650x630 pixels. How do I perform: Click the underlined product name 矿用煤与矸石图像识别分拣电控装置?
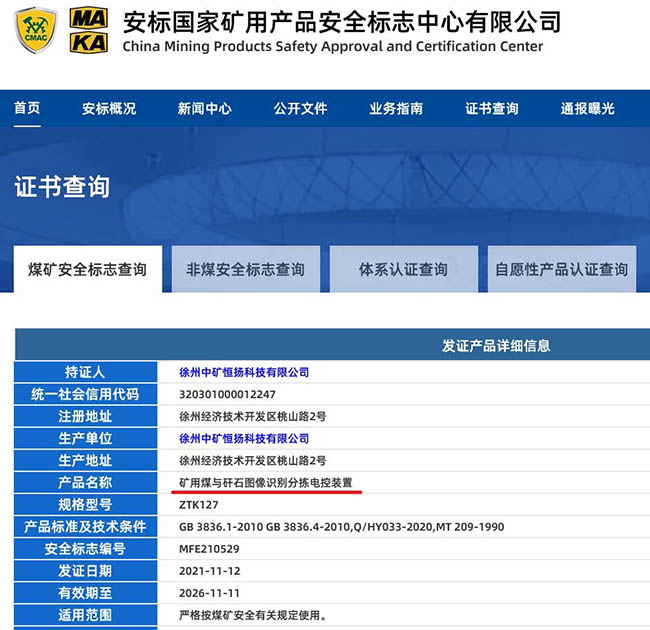(x=265, y=482)
